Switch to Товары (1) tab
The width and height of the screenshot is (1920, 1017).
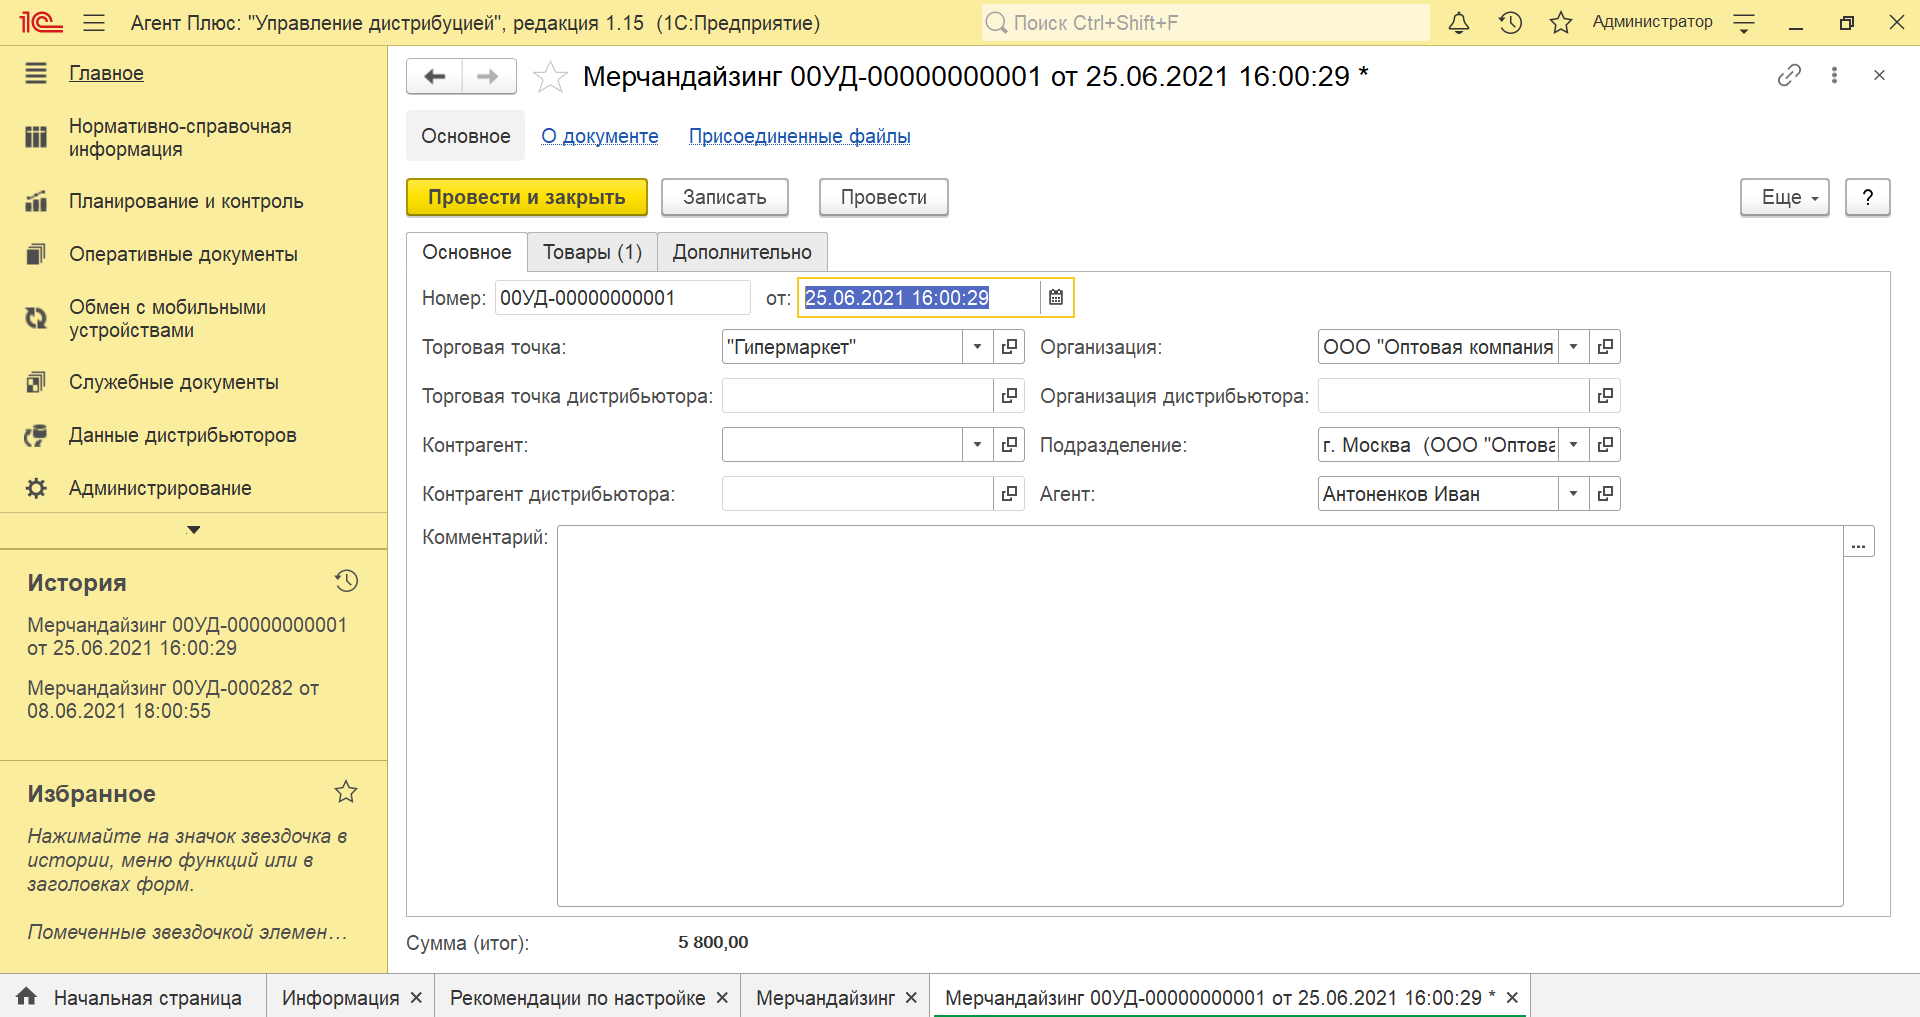tap(592, 252)
